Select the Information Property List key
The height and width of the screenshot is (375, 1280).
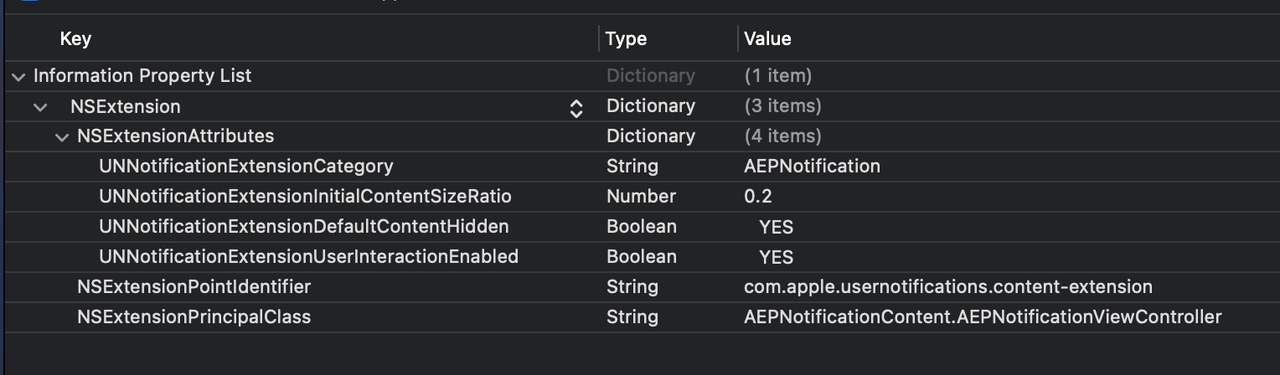click(143, 76)
